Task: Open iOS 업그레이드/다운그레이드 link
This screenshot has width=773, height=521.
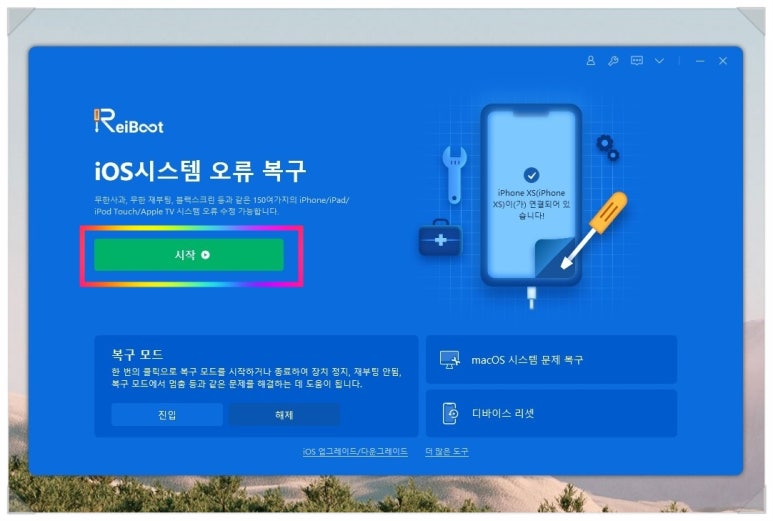Action: 355,452
